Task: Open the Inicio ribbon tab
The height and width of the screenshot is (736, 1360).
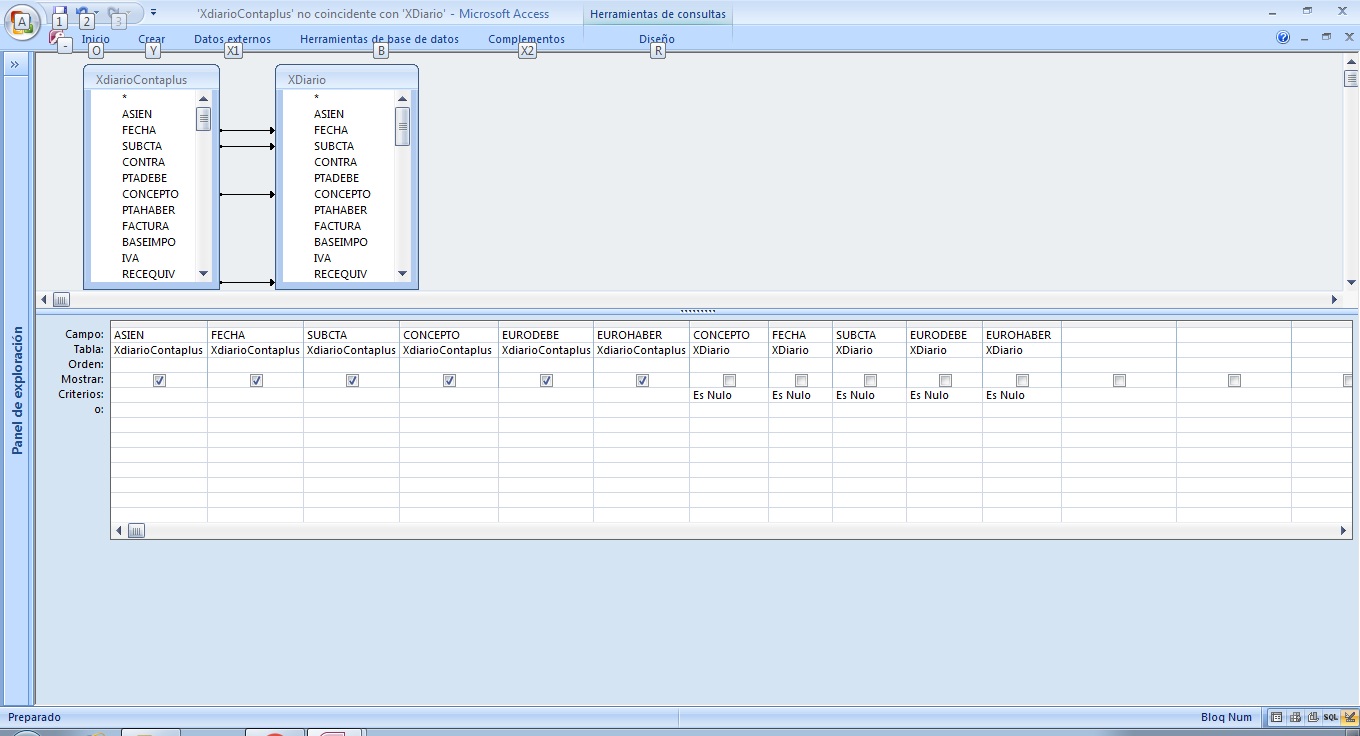Action: pos(96,39)
